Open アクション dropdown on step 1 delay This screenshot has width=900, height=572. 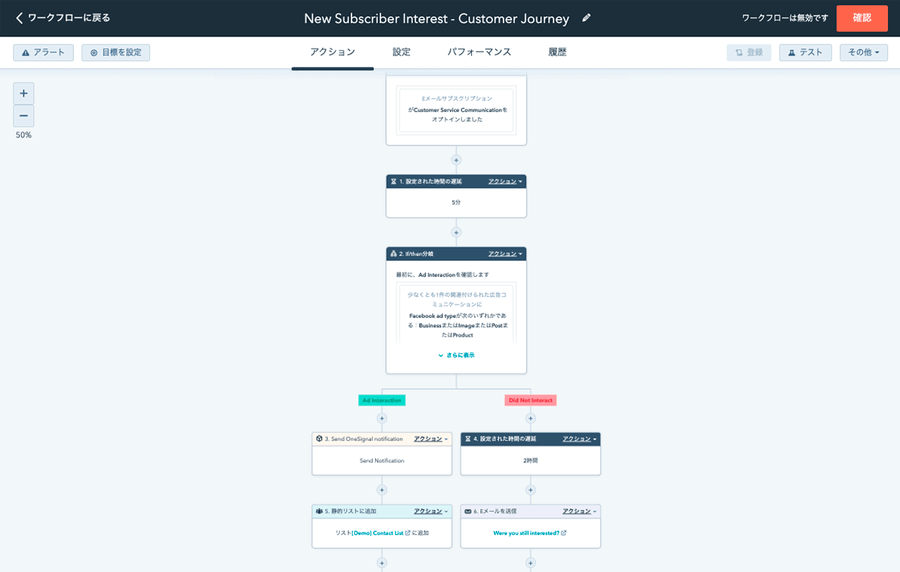click(x=505, y=182)
